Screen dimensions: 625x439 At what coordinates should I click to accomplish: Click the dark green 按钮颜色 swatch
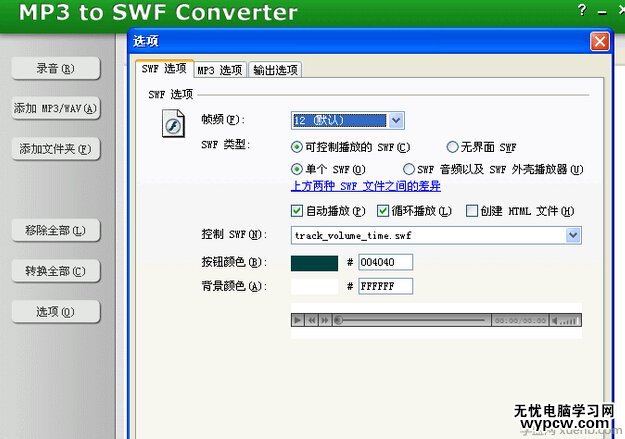[314, 263]
